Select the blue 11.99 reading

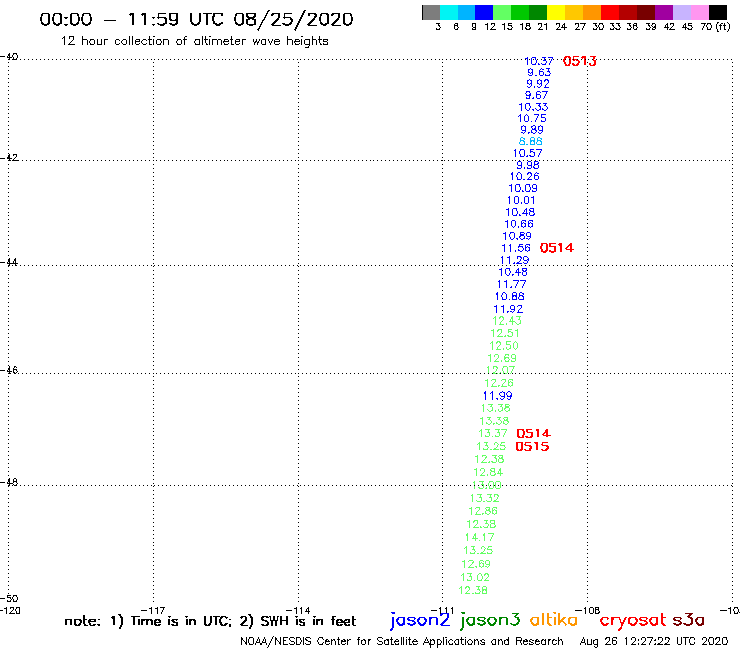click(497, 396)
